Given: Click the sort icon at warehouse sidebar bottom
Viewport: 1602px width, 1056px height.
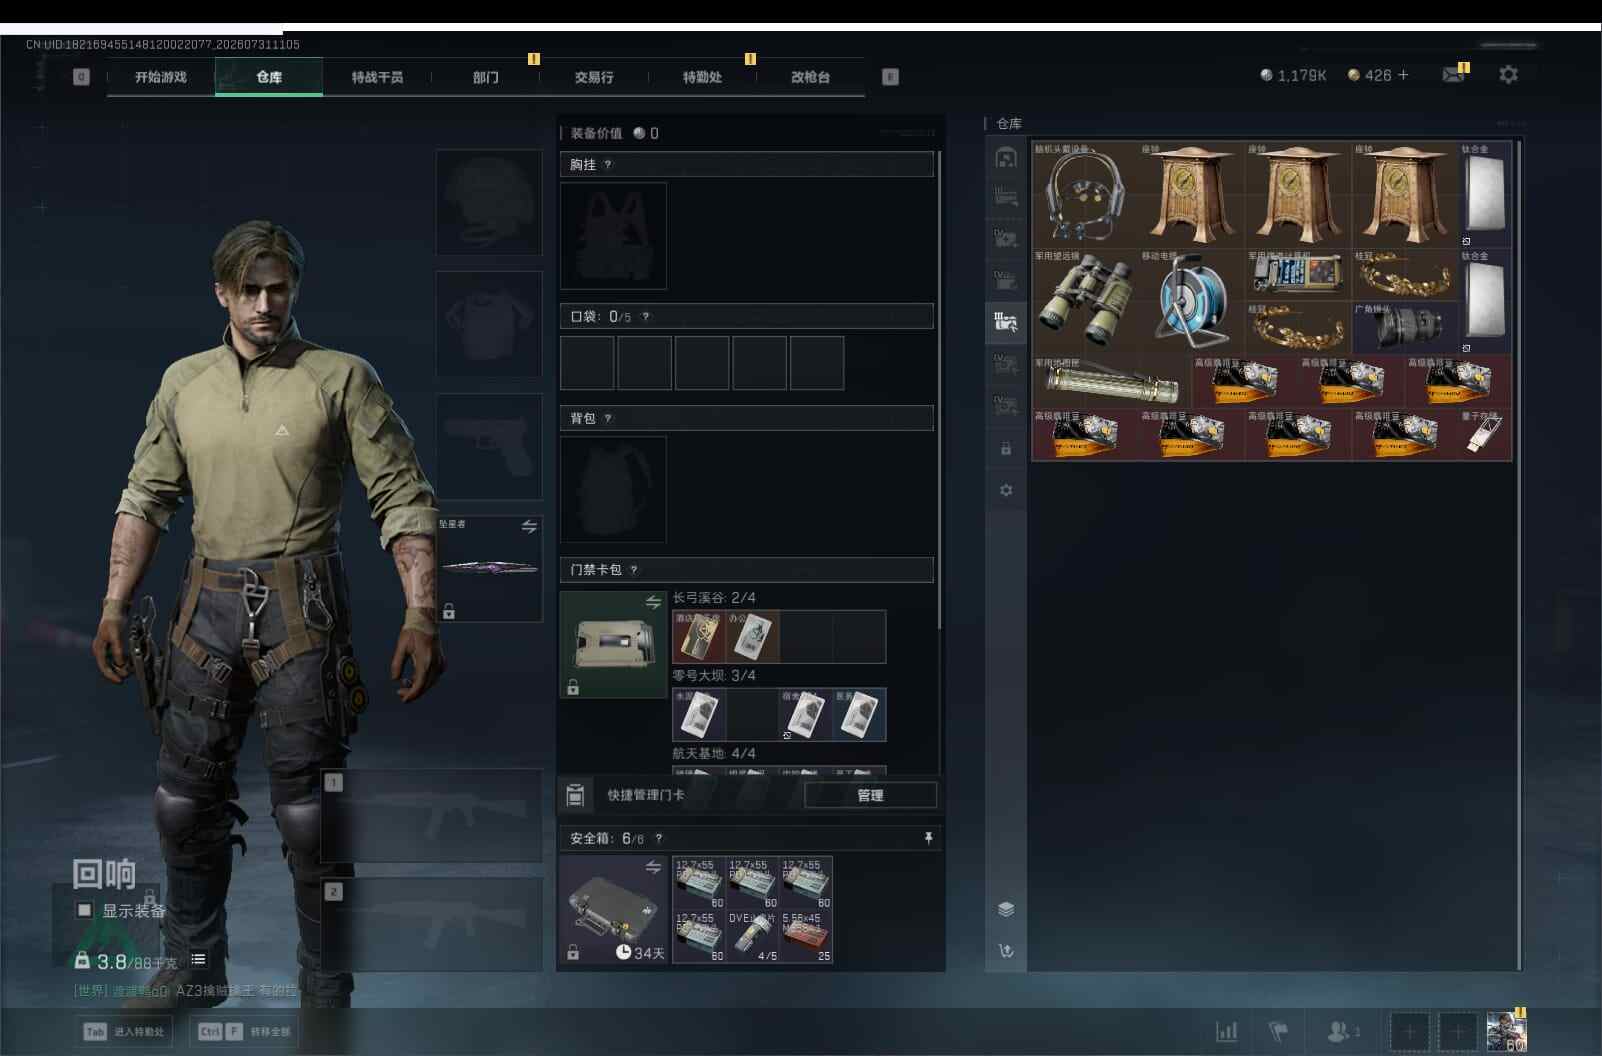Looking at the screenshot, I should [x=1006, y=950].
